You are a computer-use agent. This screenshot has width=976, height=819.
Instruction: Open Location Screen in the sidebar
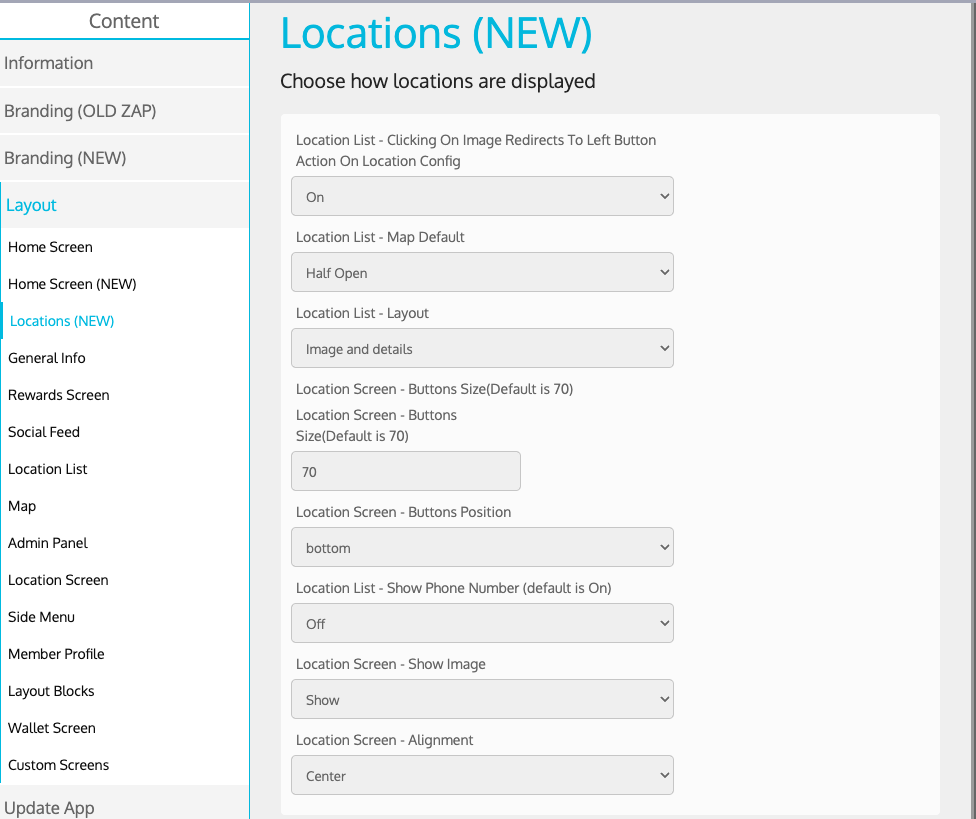[58, 580]
